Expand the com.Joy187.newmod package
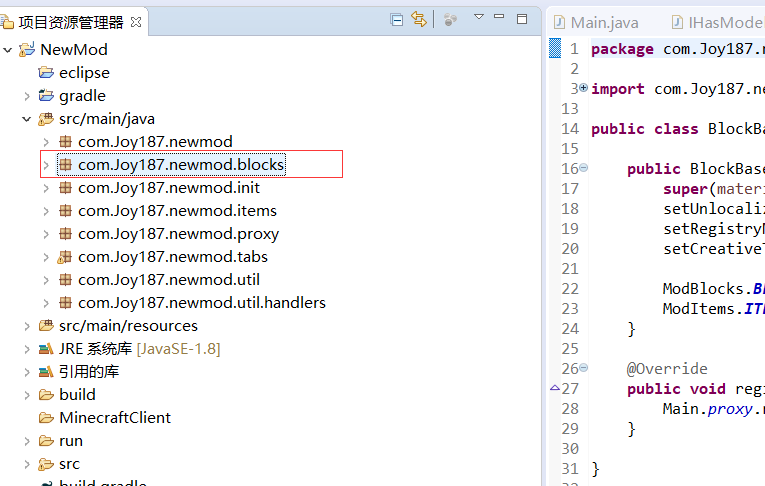Screen dimensions: 765x486 click(x=46, y=142)
